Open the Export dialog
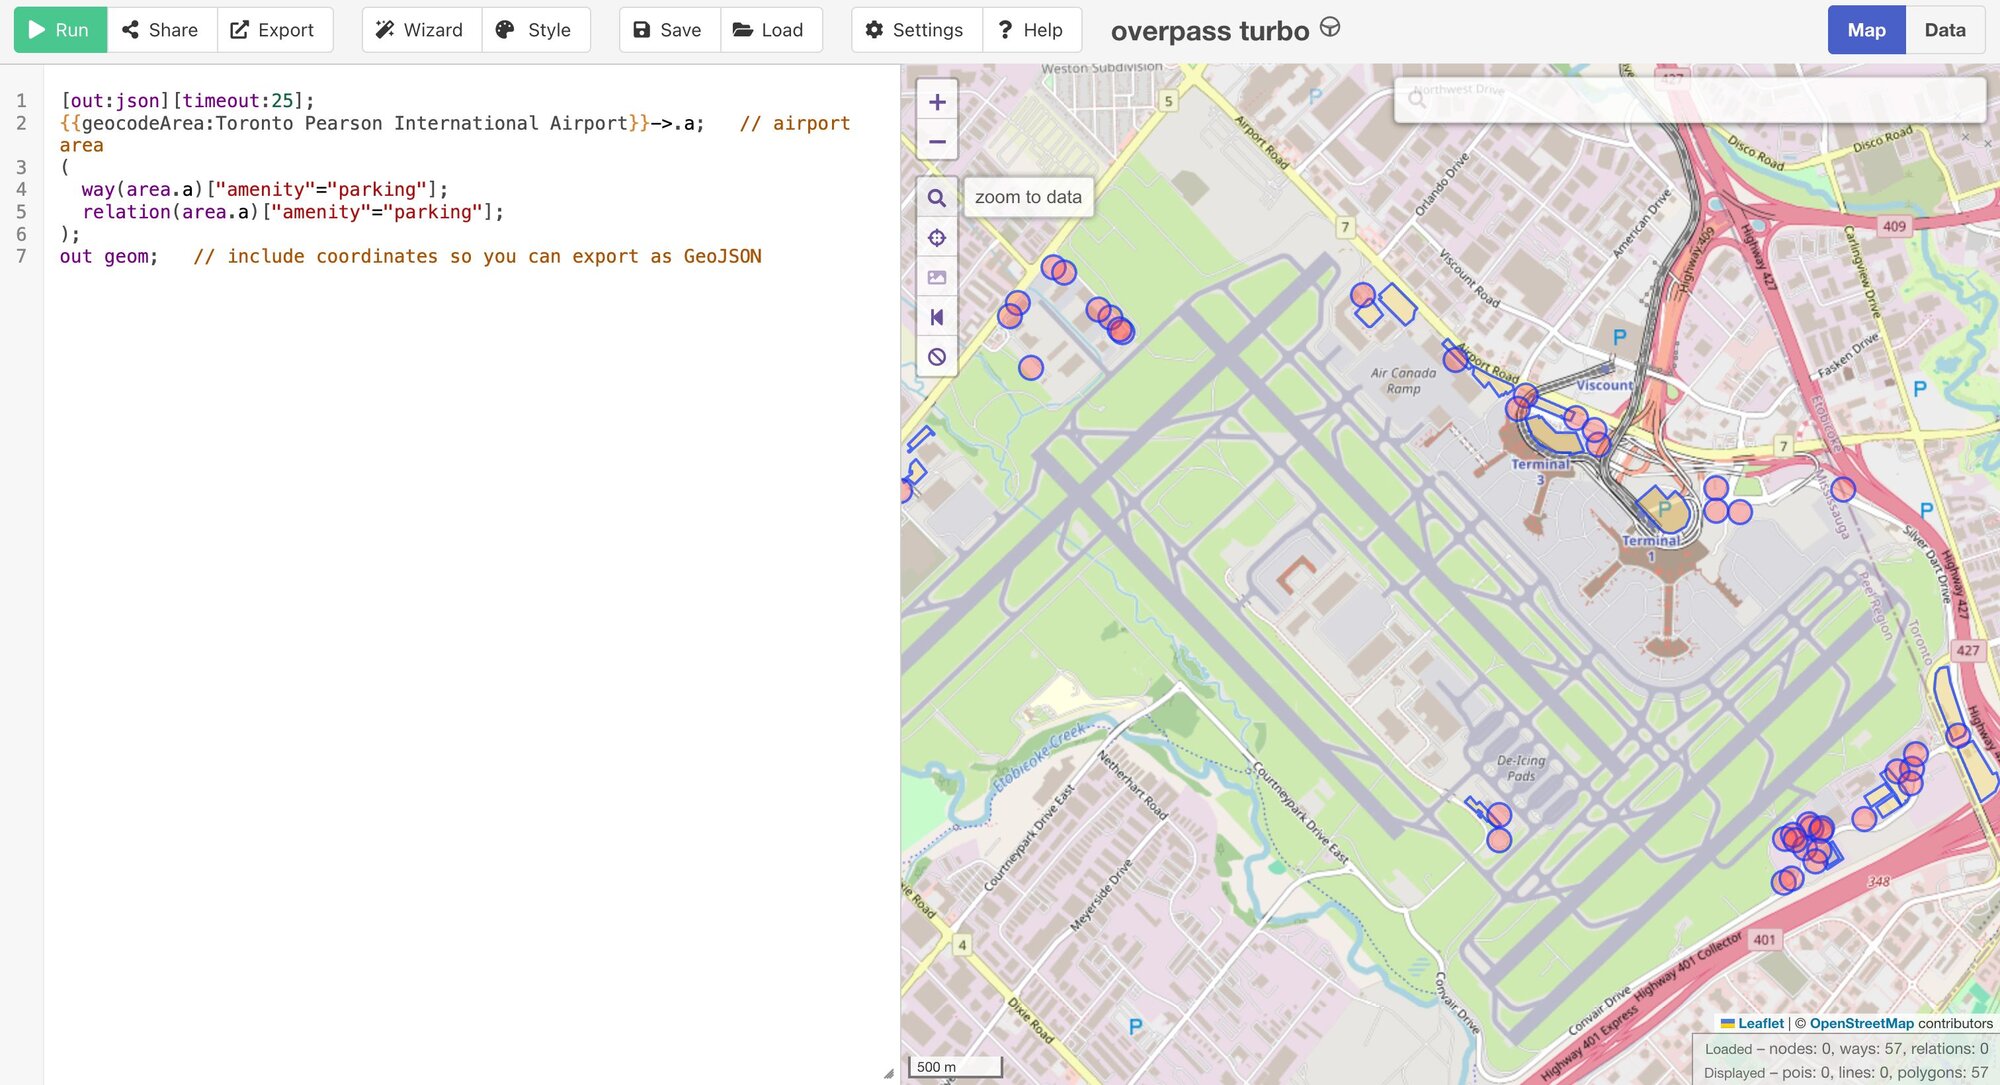The image size is (2000, 1085). pyautogui.click(x=273, y=30)
